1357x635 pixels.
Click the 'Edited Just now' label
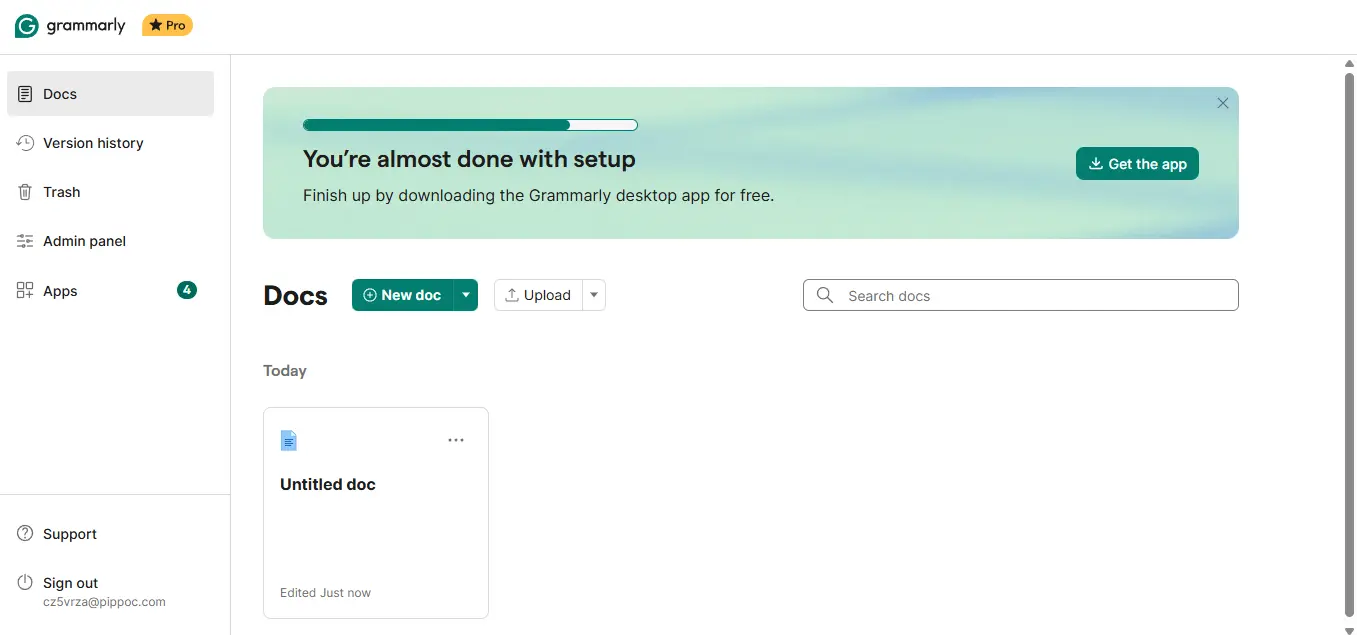click(325, 593)
